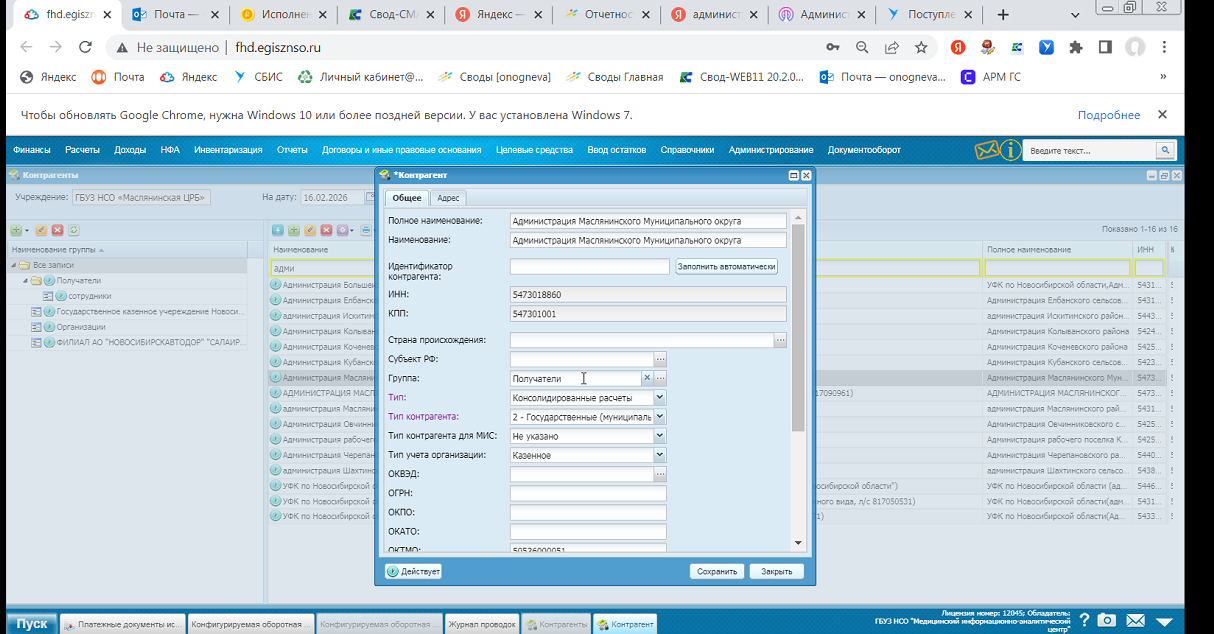Click the Идентификатор контрагента input field
The height and width of the screenshot is (634, 1214).
[x=590, y=267]
